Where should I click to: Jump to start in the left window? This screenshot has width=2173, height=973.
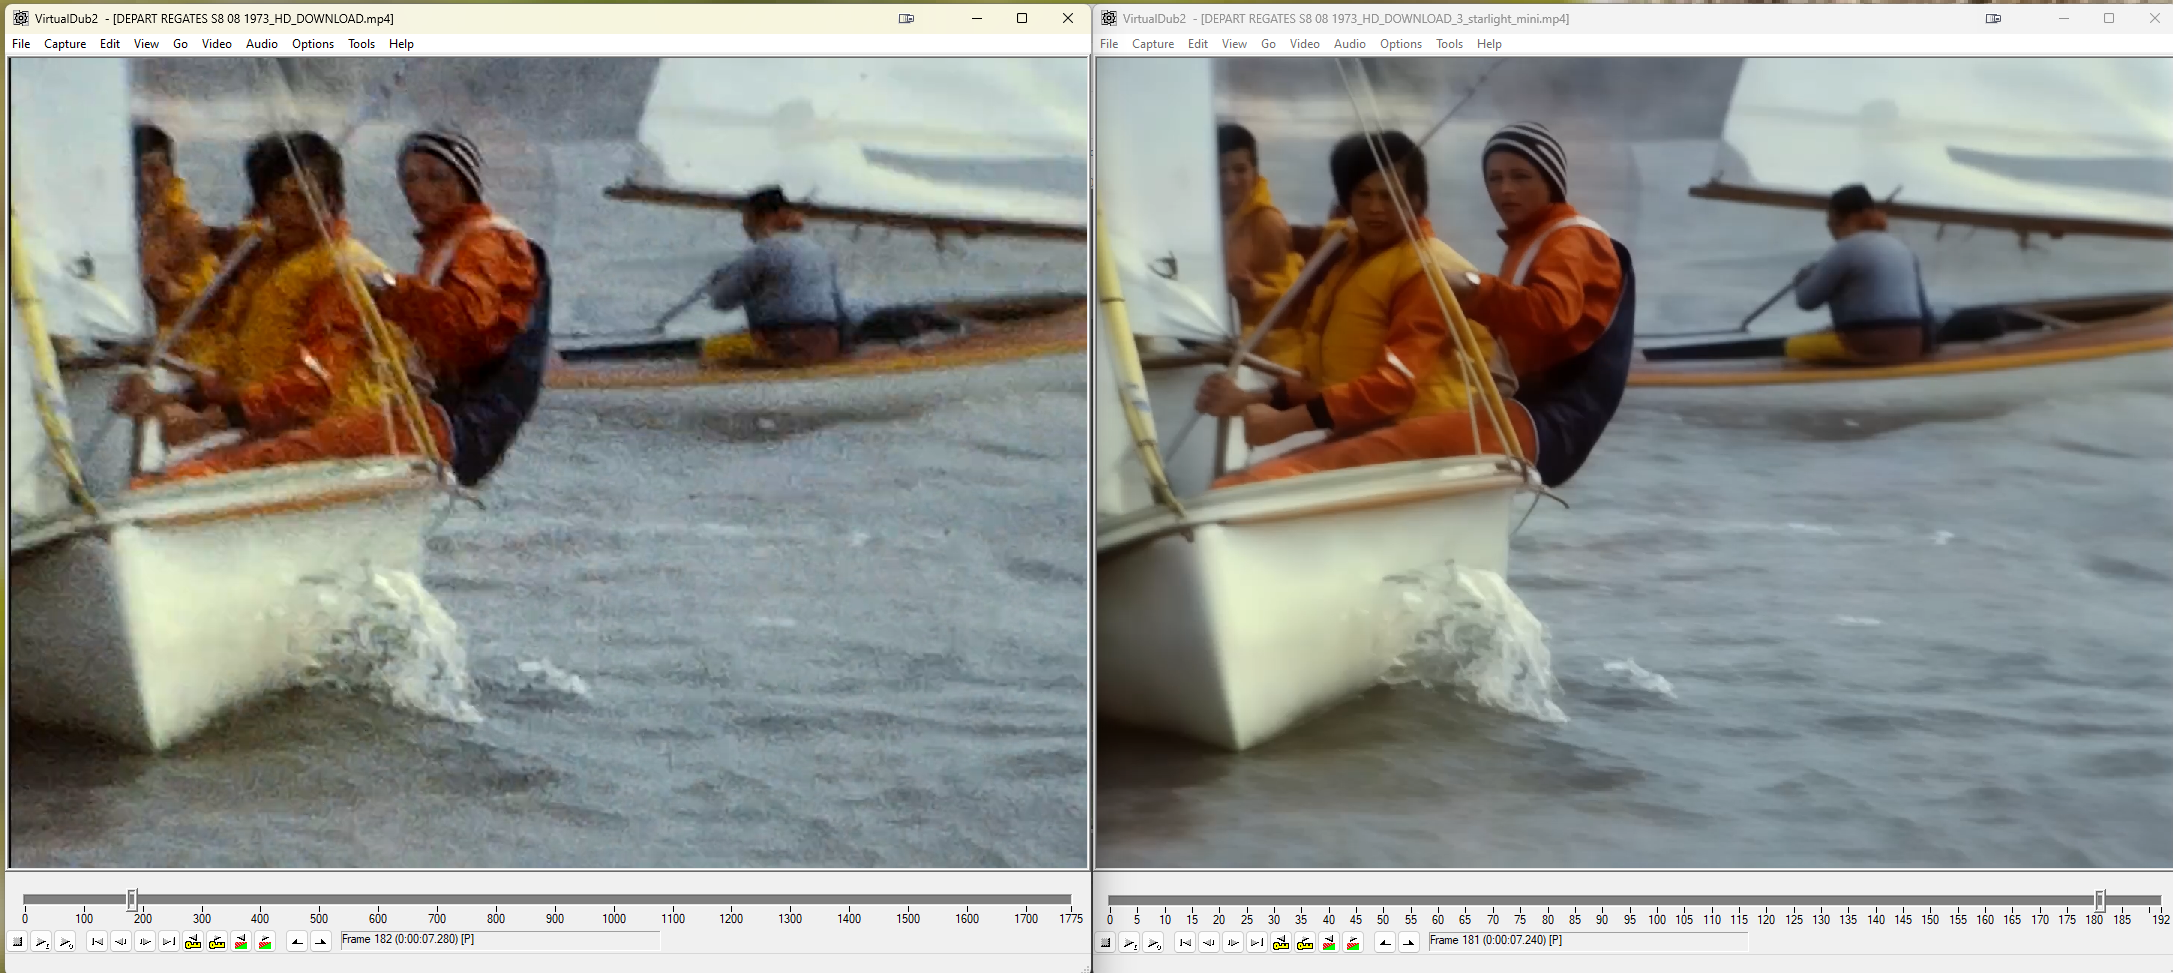pyautogui.click(x=97, y=942)
